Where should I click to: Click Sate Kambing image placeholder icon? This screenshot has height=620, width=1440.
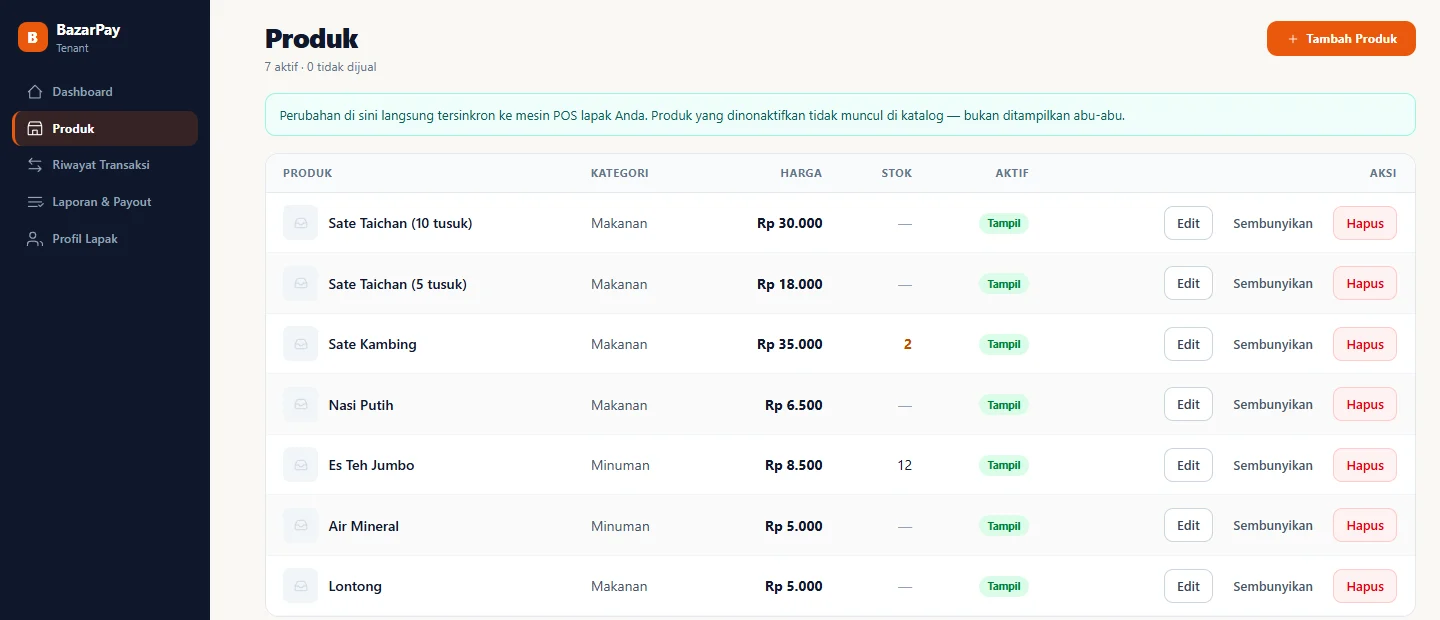300,344
